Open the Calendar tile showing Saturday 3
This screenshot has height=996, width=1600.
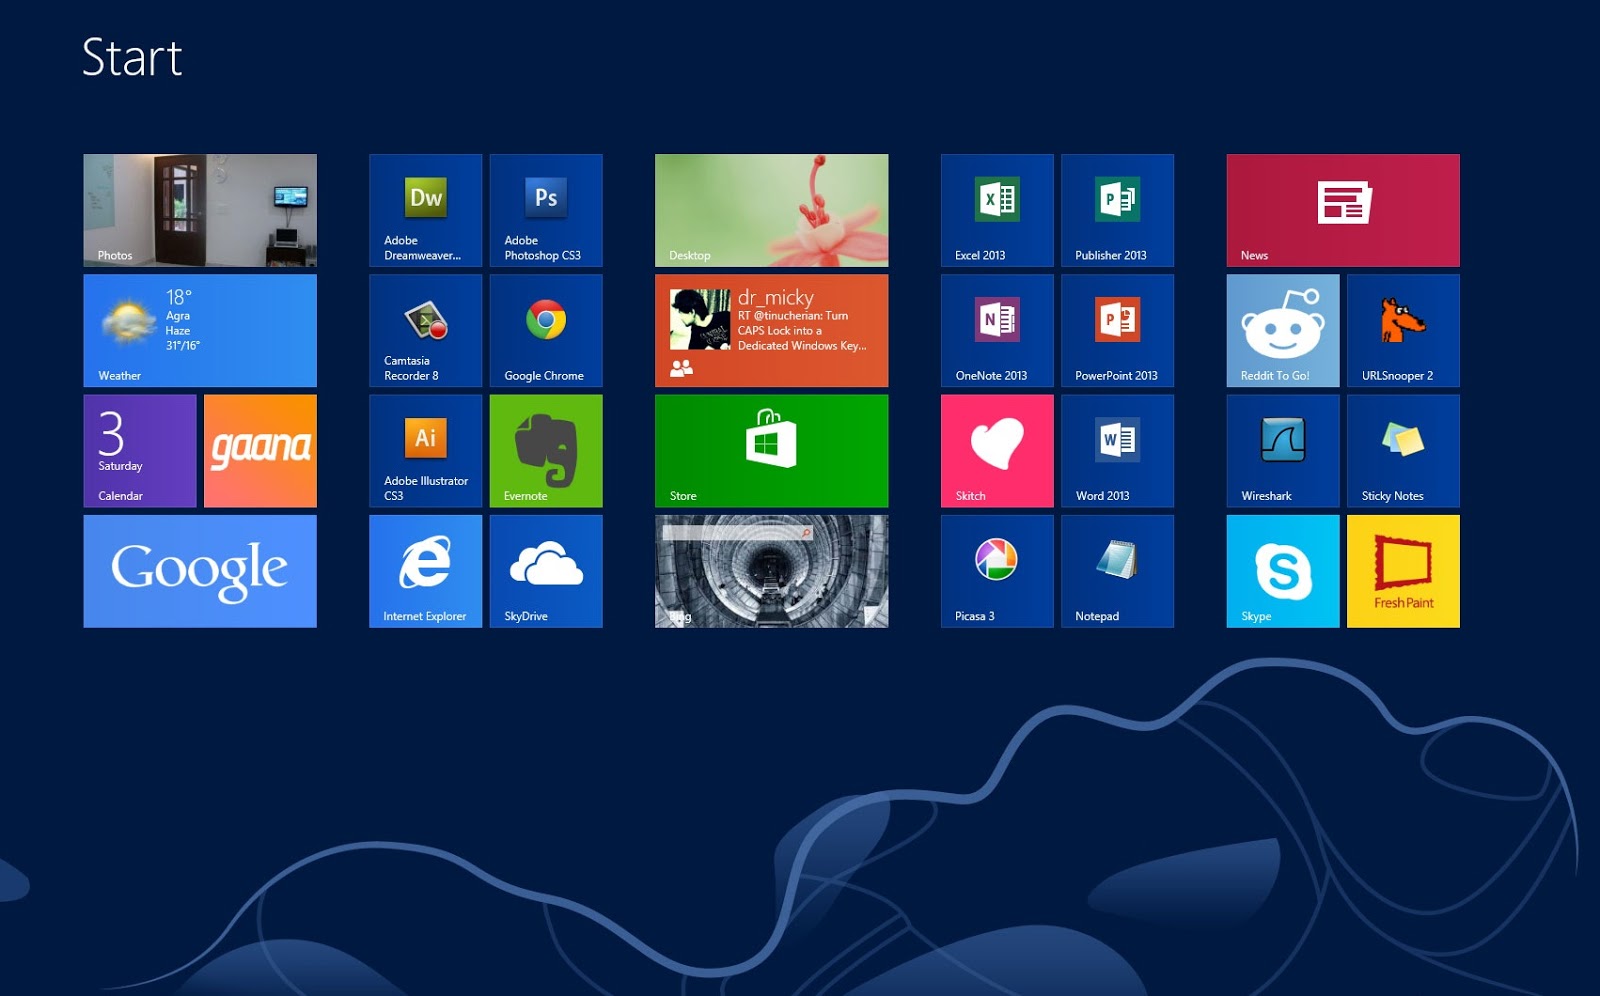tap(140, 451)
